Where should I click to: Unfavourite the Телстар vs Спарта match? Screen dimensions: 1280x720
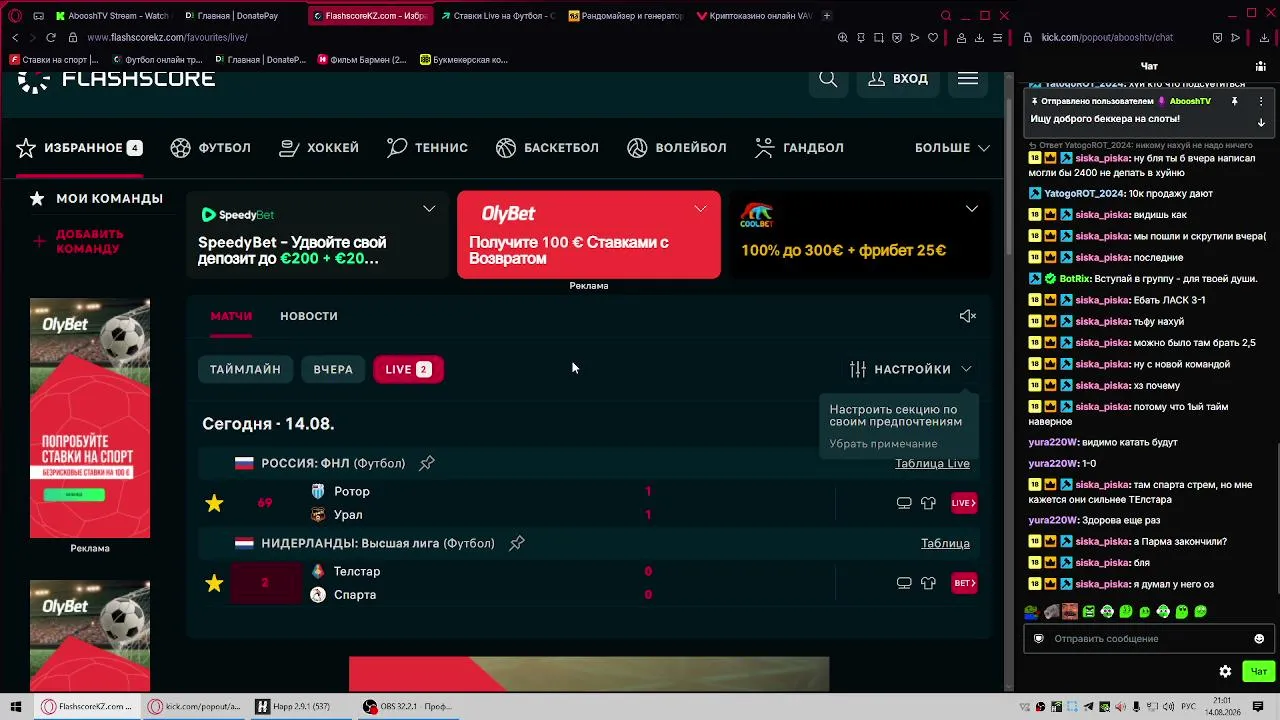tap(214, 583)
